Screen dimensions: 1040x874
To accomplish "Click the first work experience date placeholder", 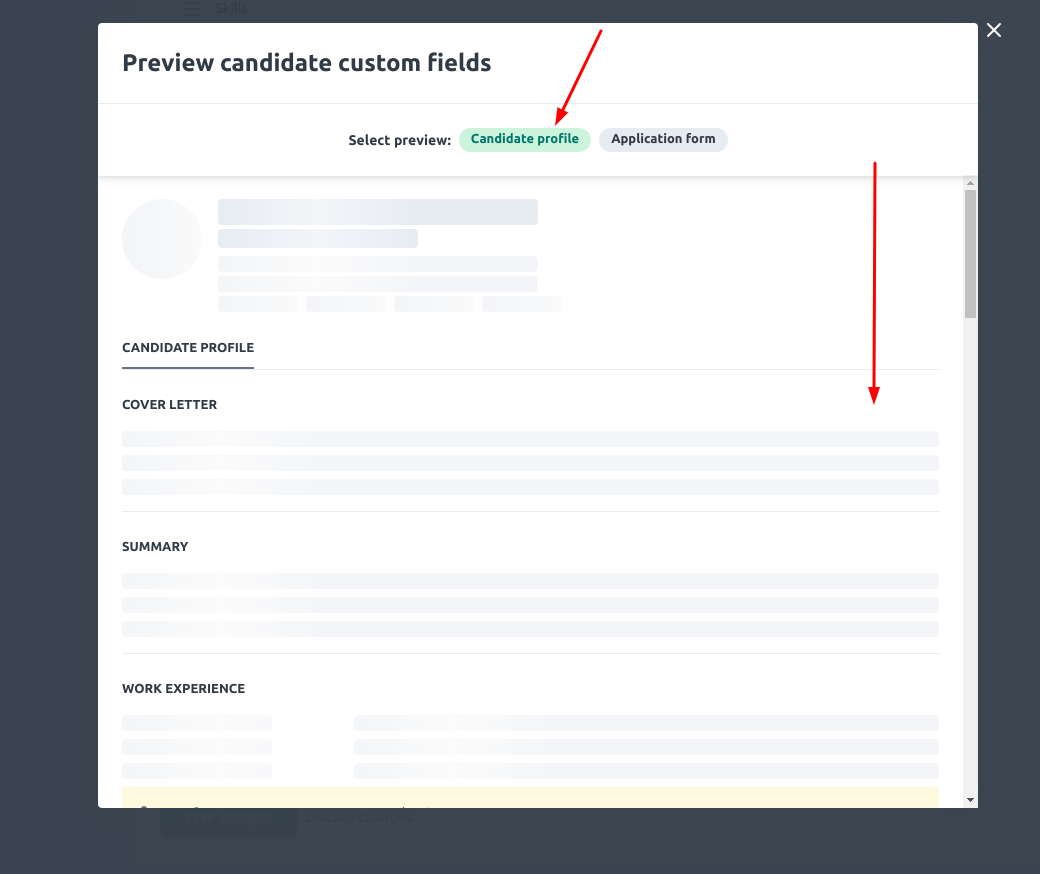I will [x=196, y=722].
